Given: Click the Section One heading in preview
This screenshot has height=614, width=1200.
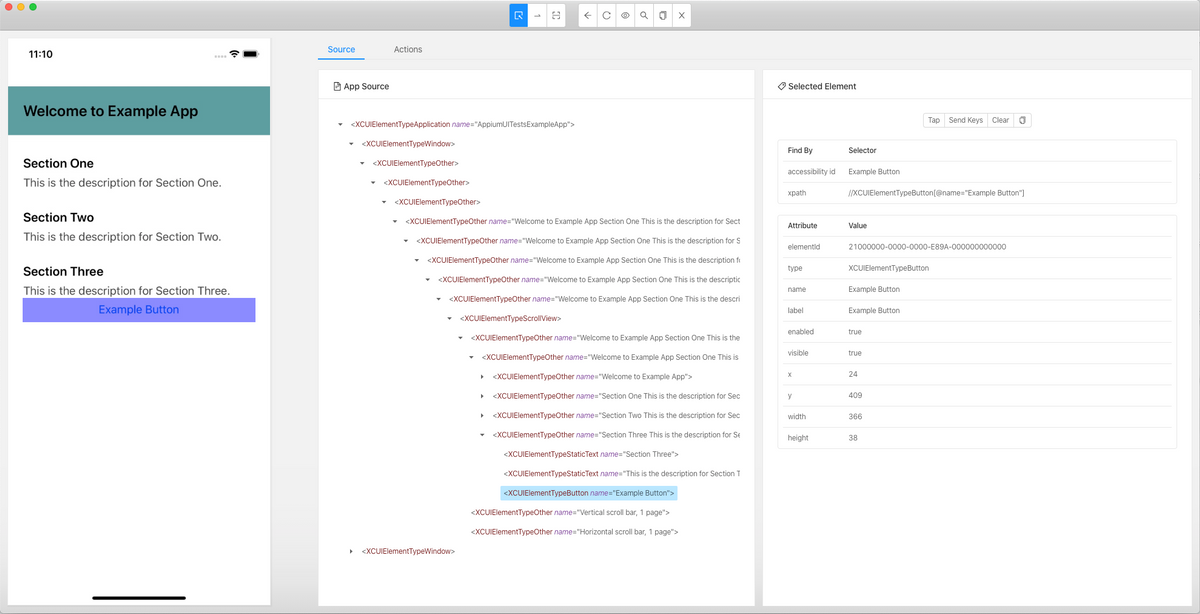Looking at the screenshot, I should pyautogui.click(x=58, y=164).
